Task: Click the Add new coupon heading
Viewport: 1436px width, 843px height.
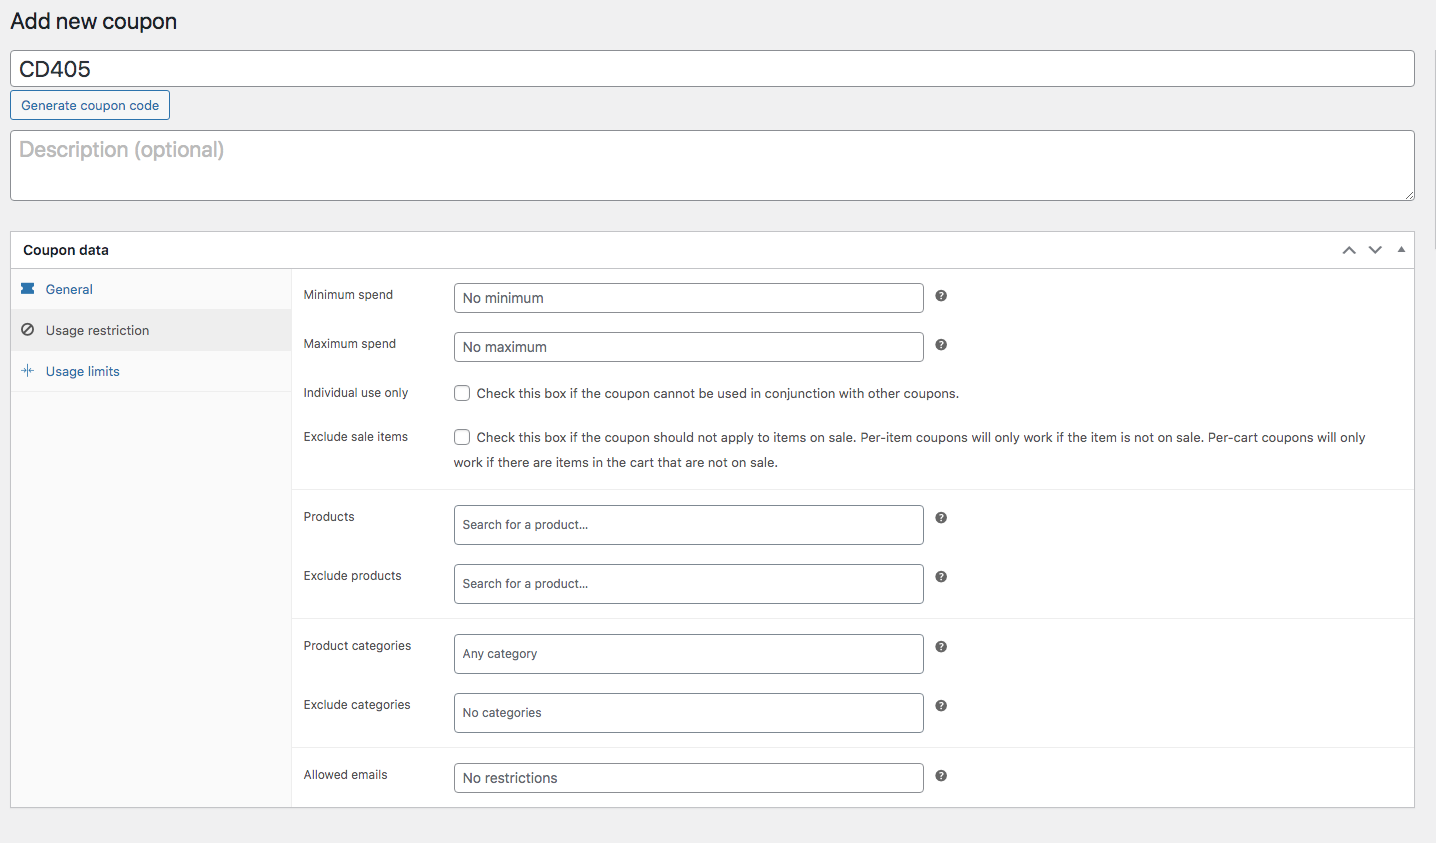Action: [x=94, y=21]
